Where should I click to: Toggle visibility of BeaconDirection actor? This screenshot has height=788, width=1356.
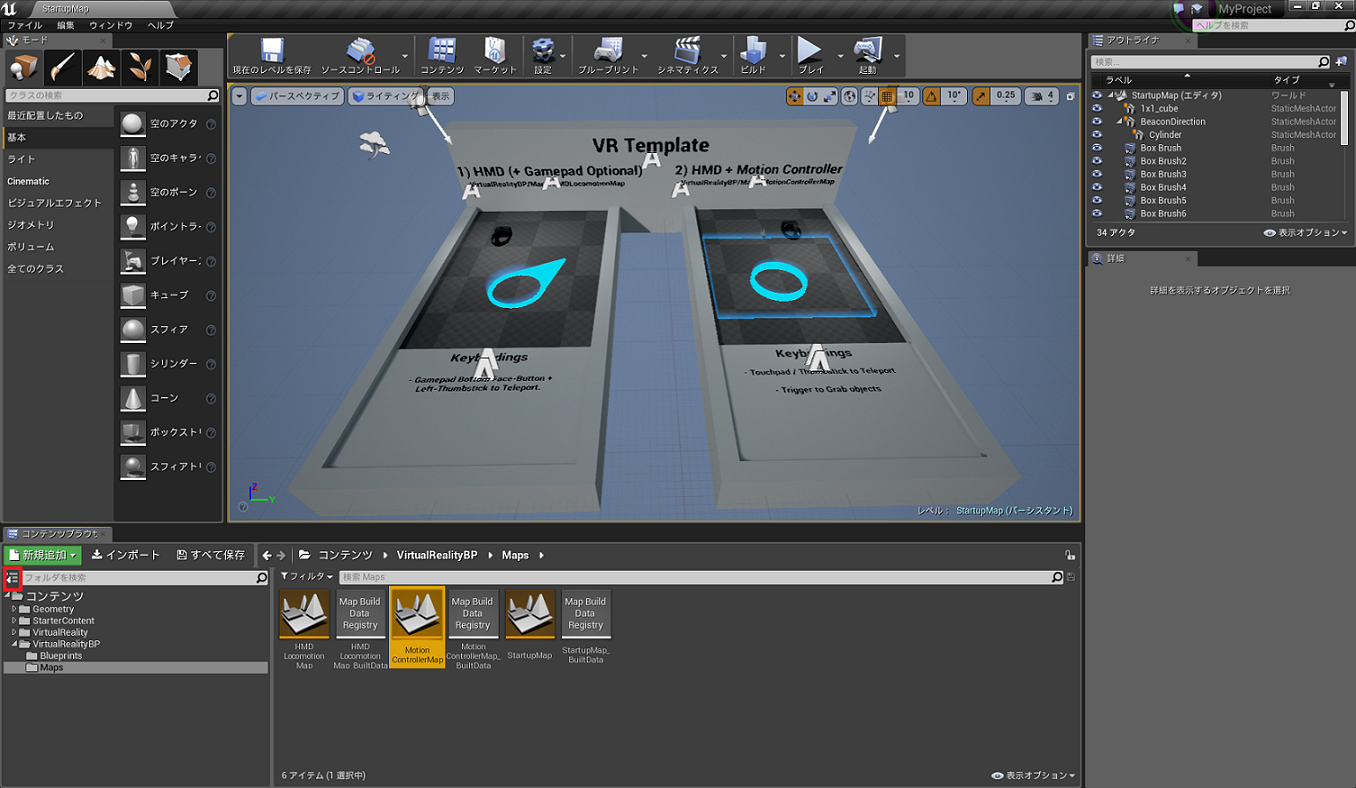[1097, 121]
